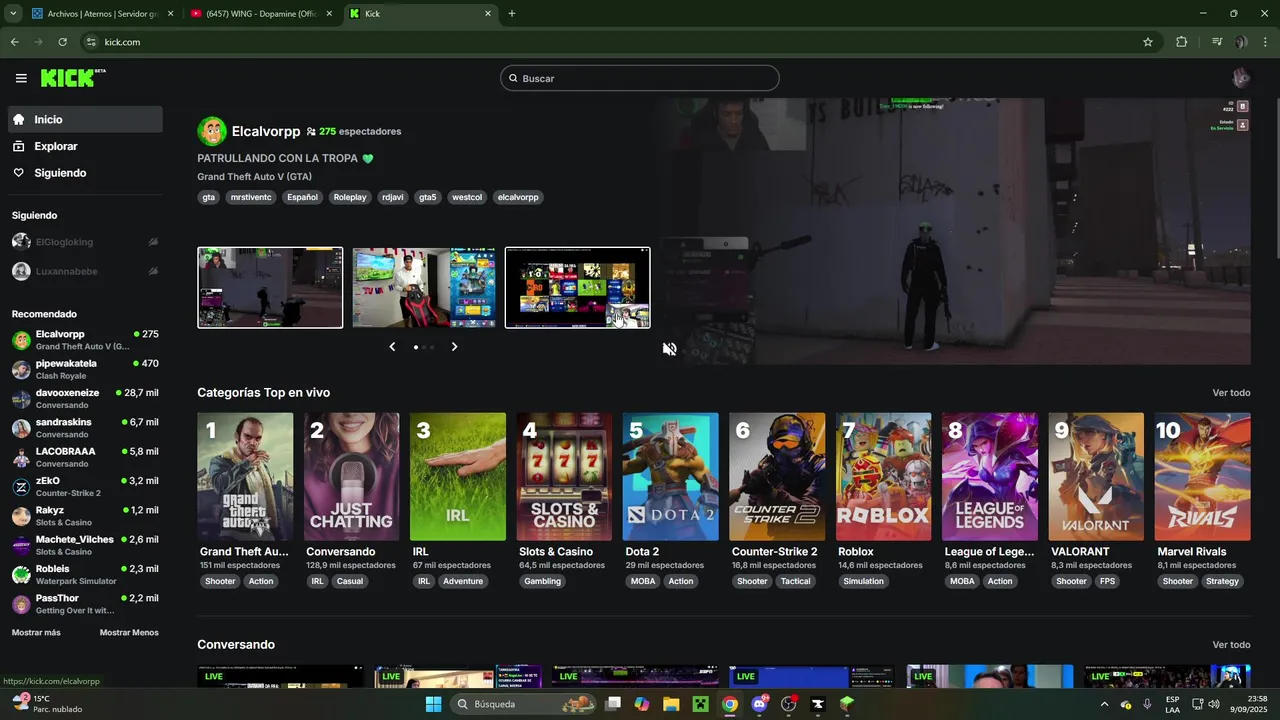Open Counter-Strike 2 category card
The height and width of the screenshot is (720, 1280).
point(777,477)
